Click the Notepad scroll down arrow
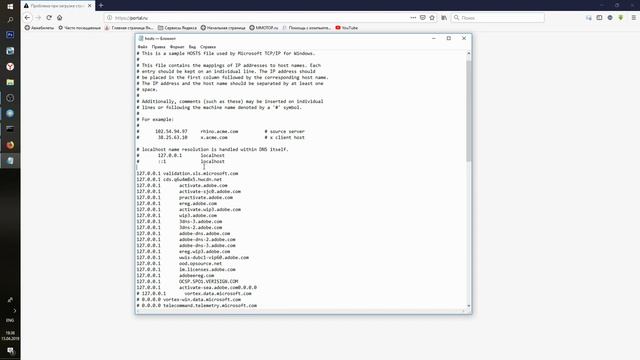640x360 pixels. [x=469, y=306]
